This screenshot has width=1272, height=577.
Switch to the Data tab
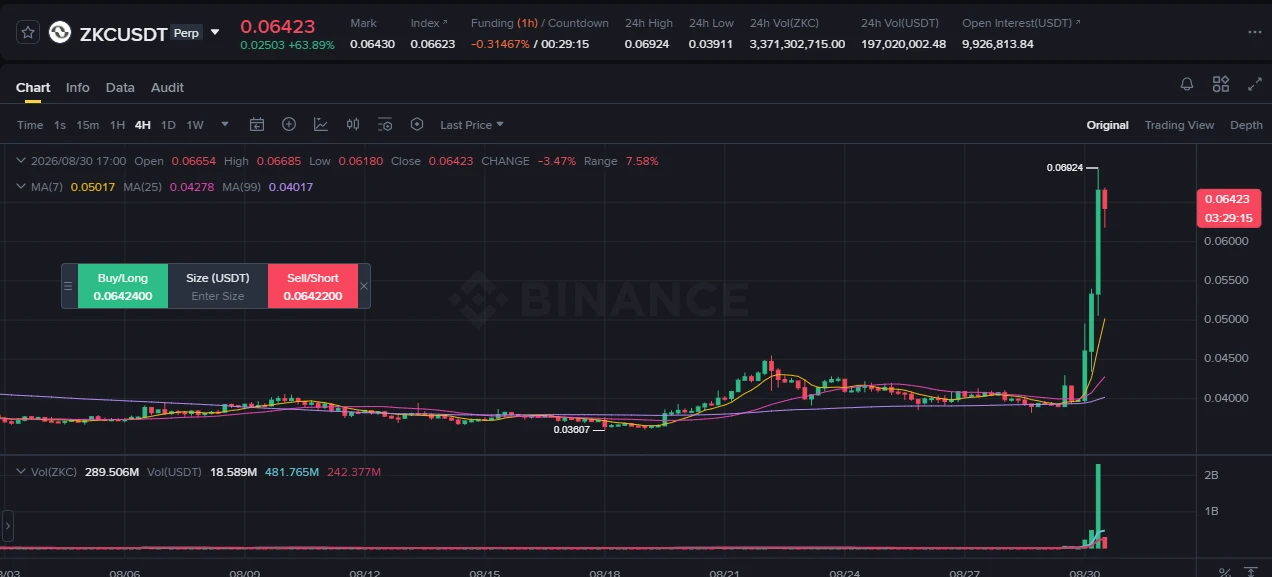(120, 87)
